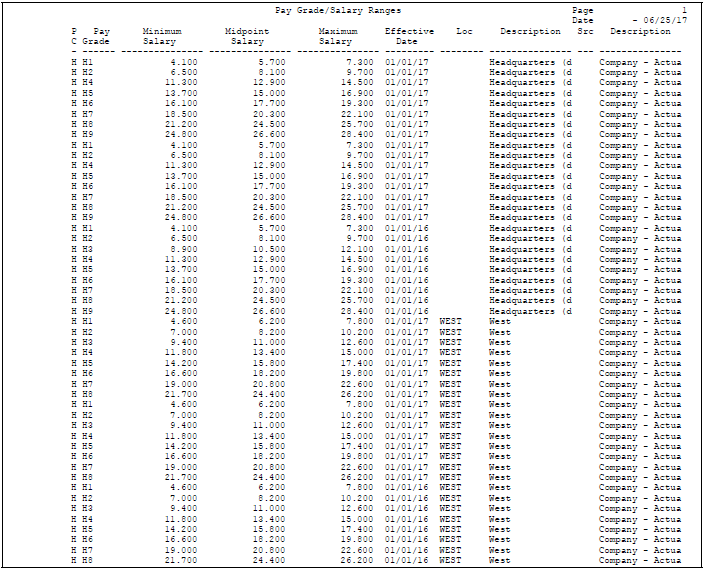
Task: Click the report title Pay Grade/Salary Ranges
Action: click(x=338, y=10)
